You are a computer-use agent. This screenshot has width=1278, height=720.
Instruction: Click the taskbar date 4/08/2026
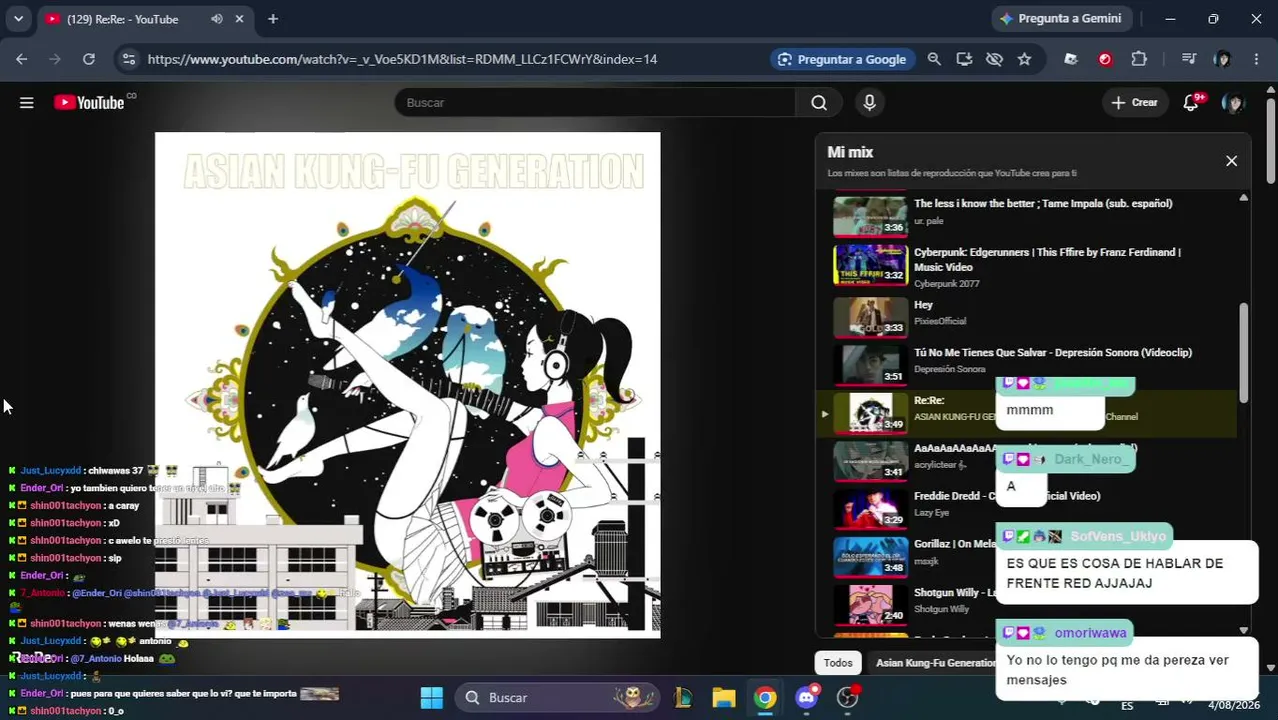(x=1234, y=705)
